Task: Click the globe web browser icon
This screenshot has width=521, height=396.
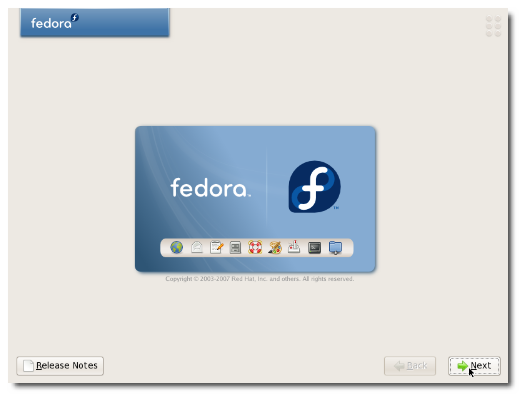Action: (176, 247)
